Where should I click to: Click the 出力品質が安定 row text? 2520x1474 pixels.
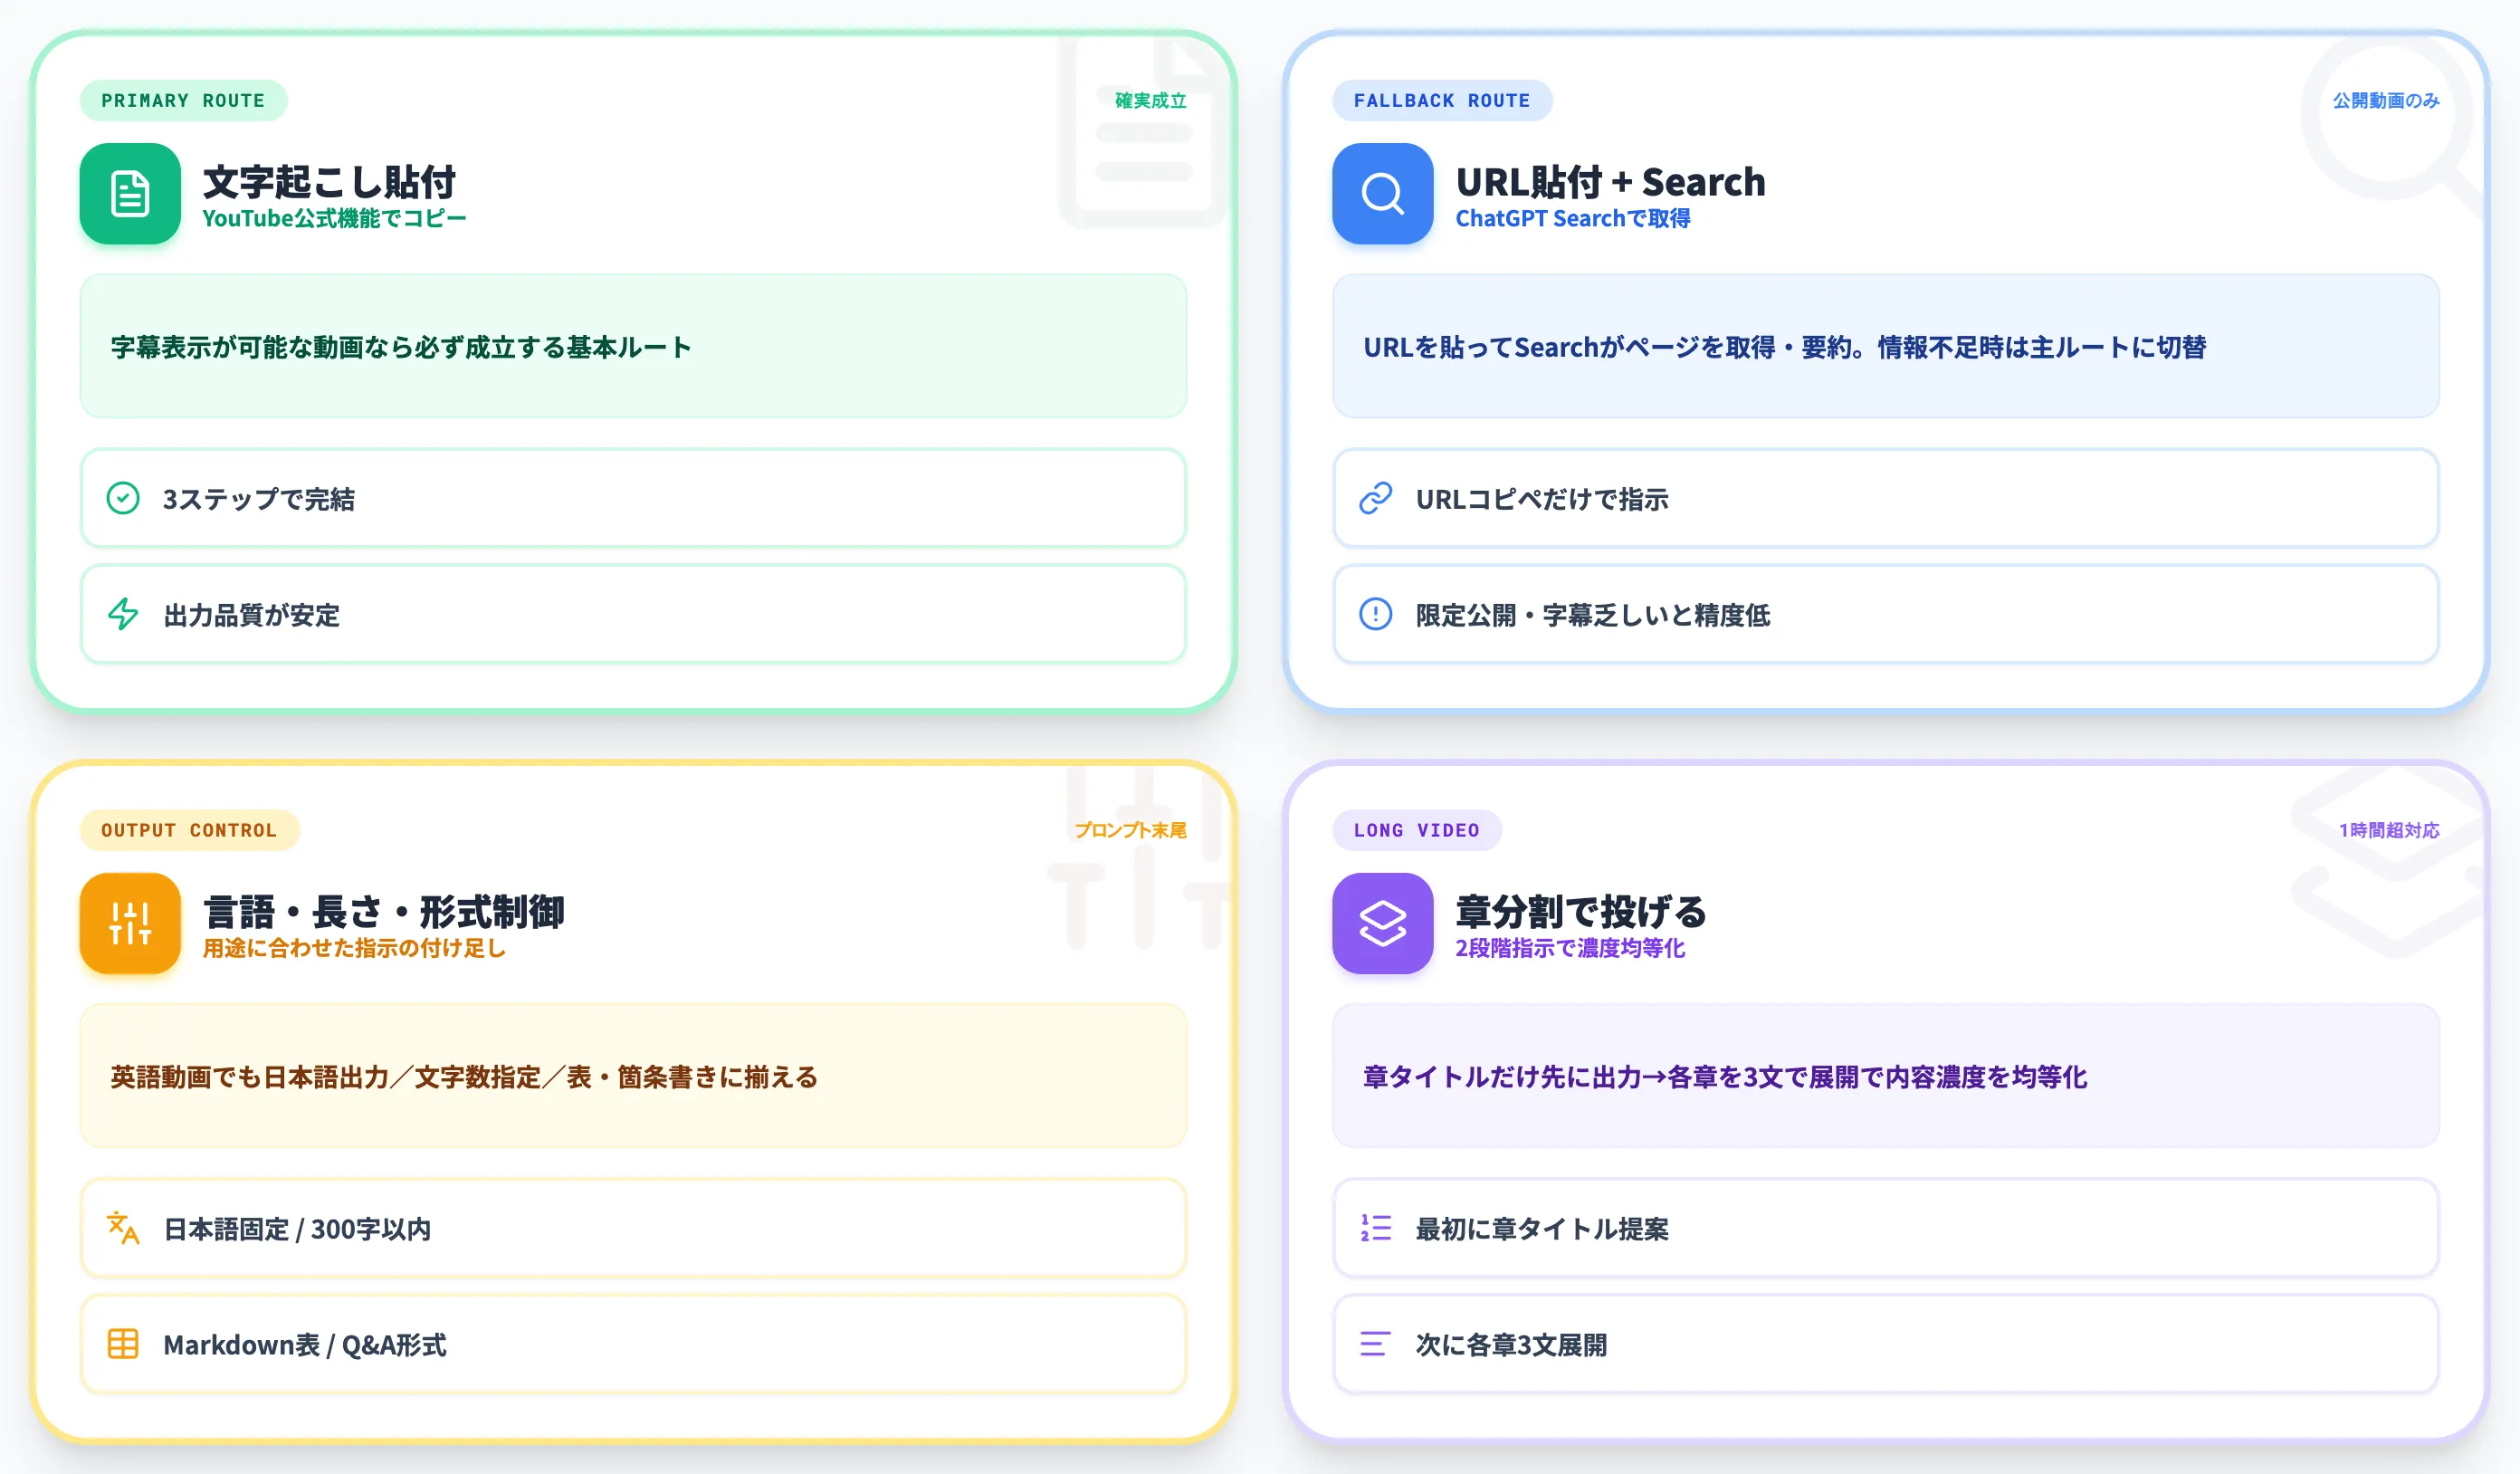coord(252,615)
